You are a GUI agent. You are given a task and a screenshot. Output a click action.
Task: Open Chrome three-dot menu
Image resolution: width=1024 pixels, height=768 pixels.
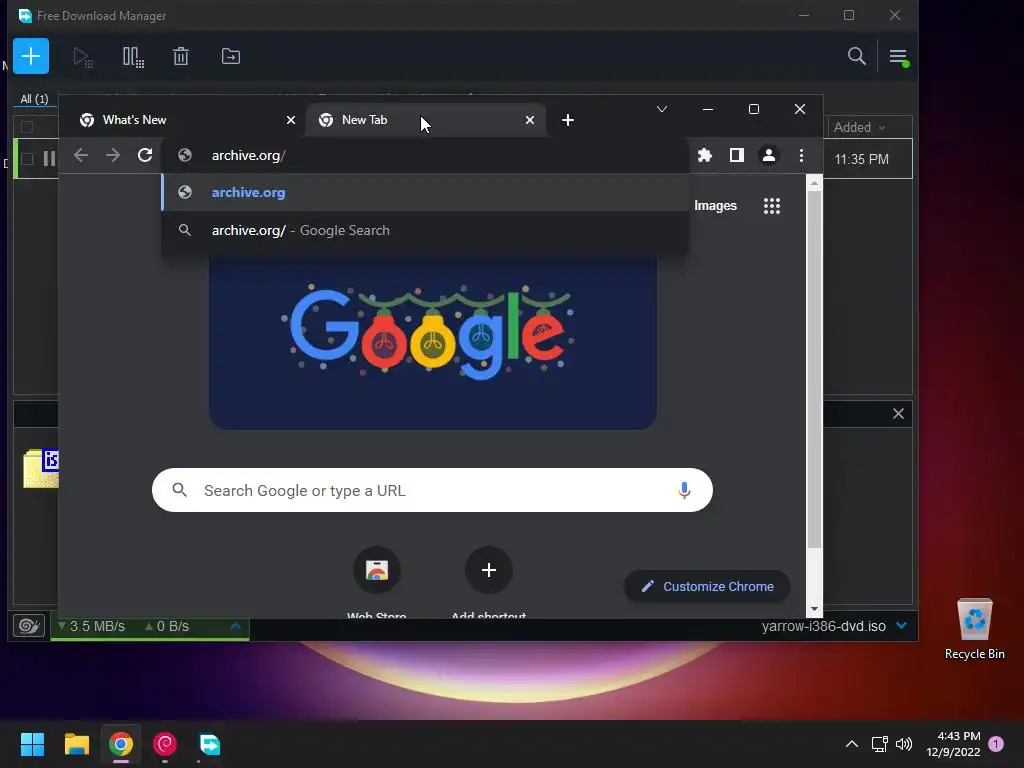pyautogui.click(x=801, y=155)
